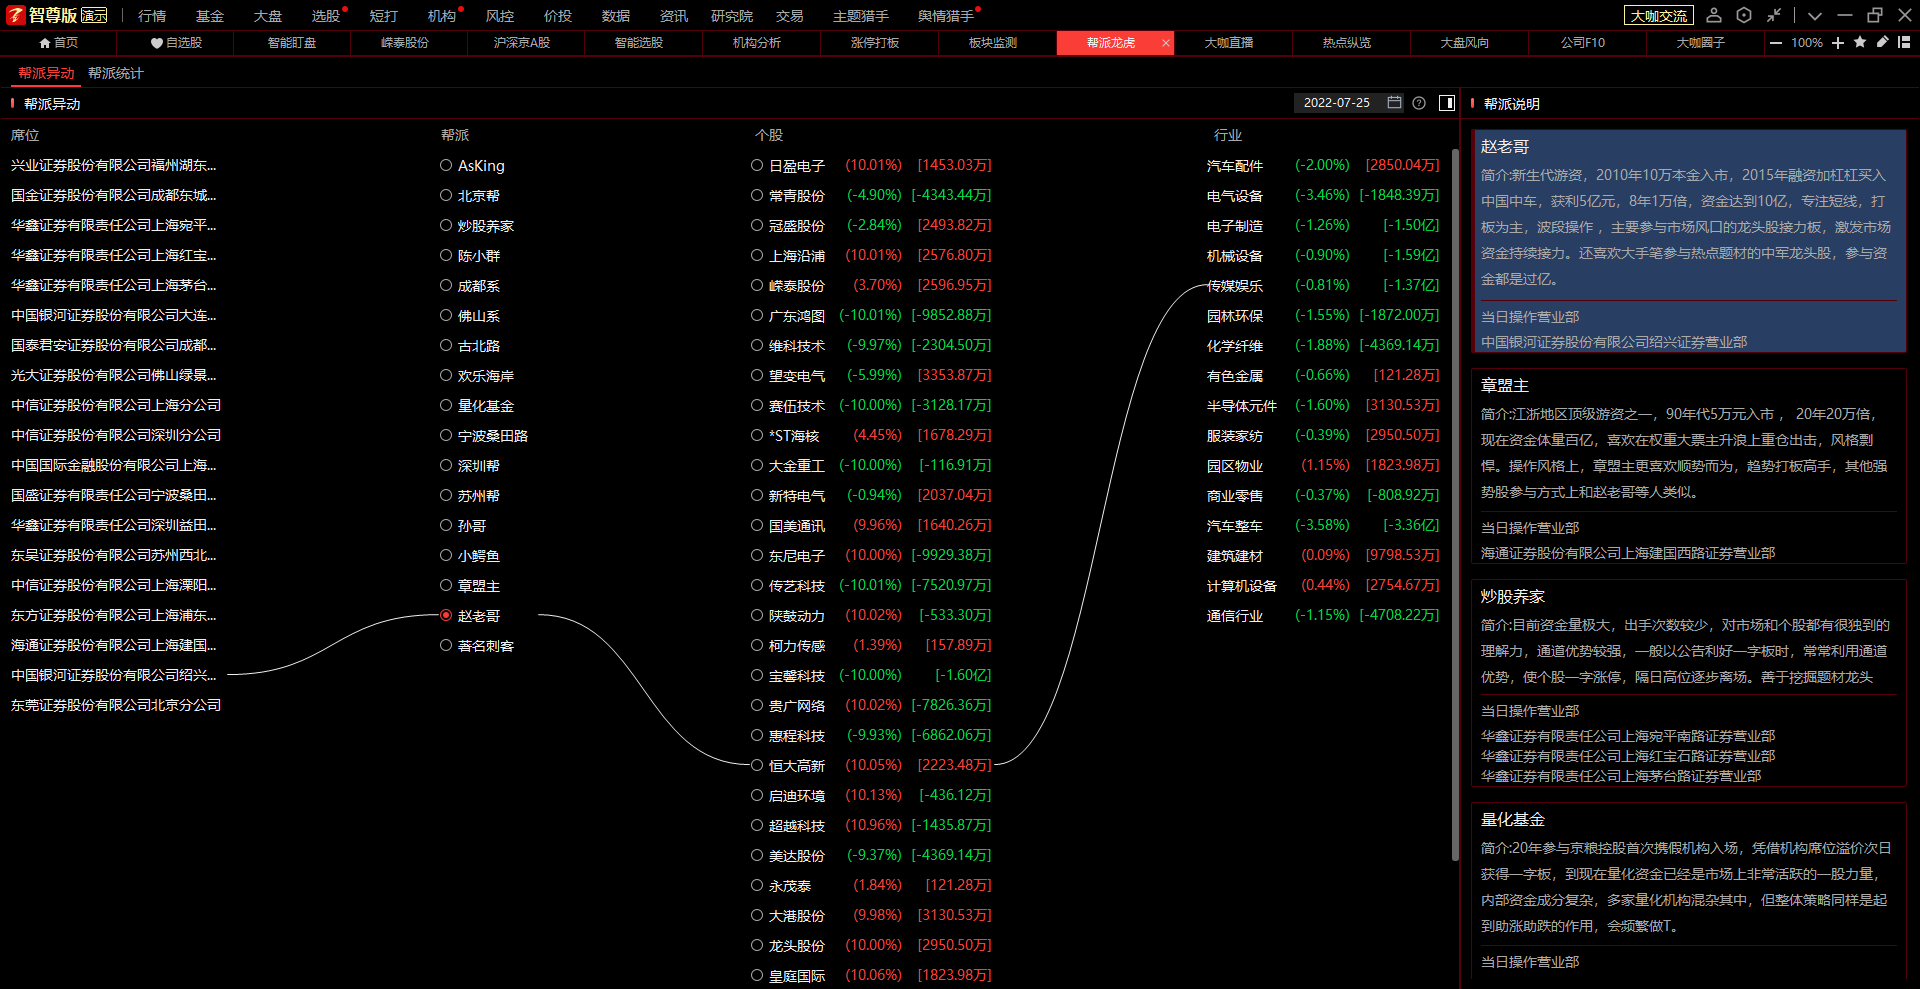
Task: Click the question mark help icon
Action: [1419, 103]
